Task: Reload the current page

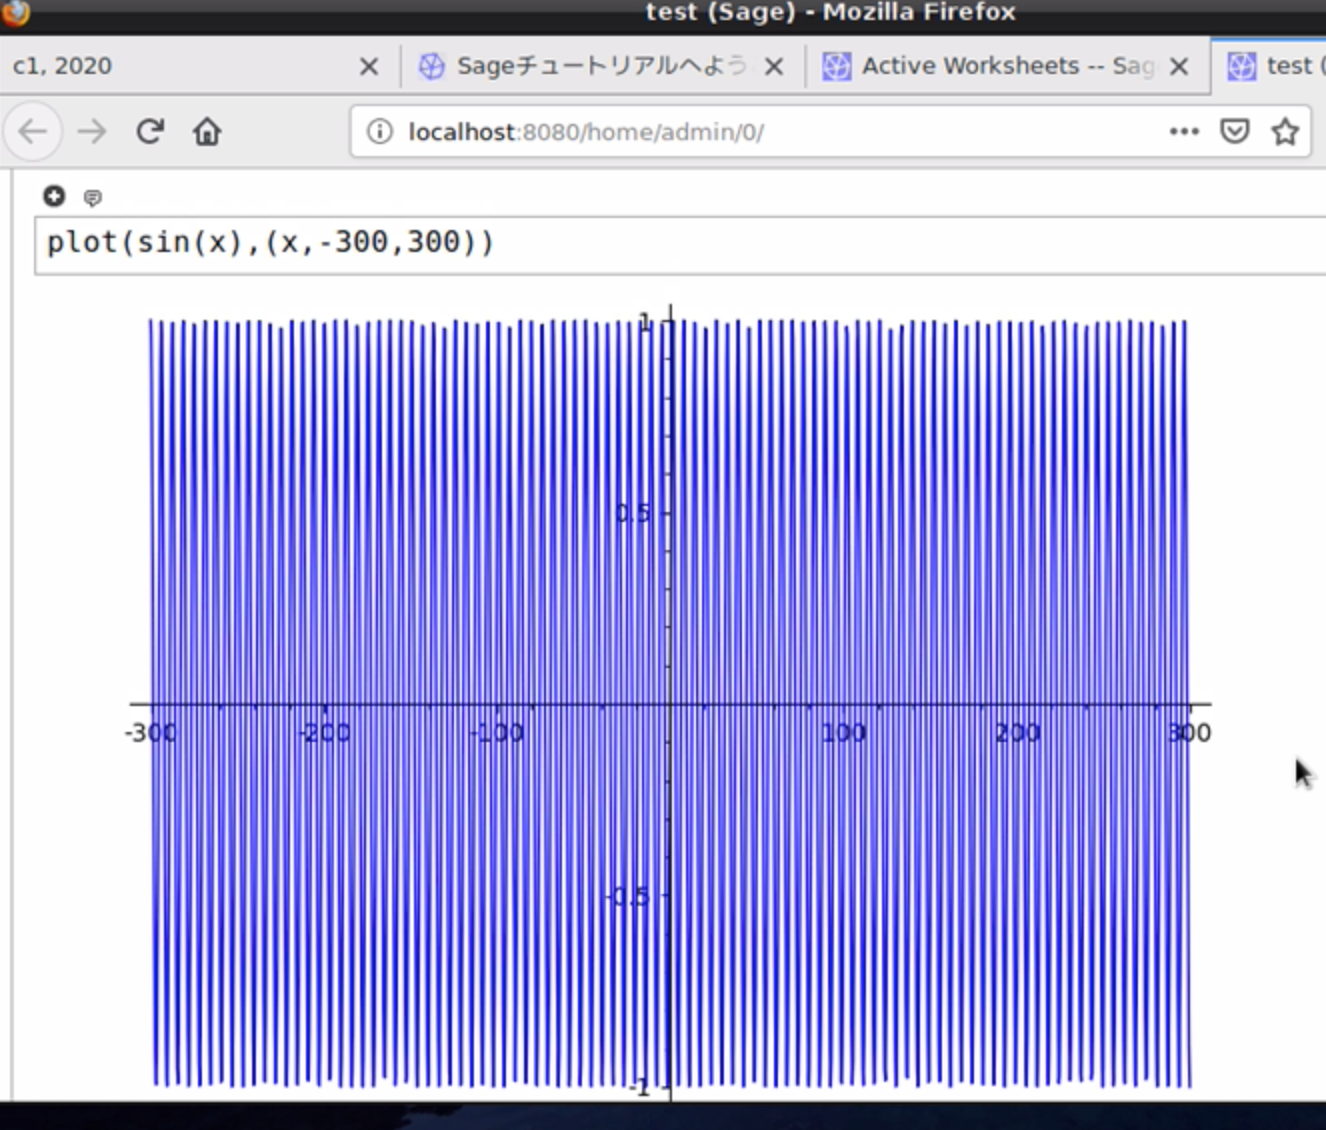Action: click(150, 131)
